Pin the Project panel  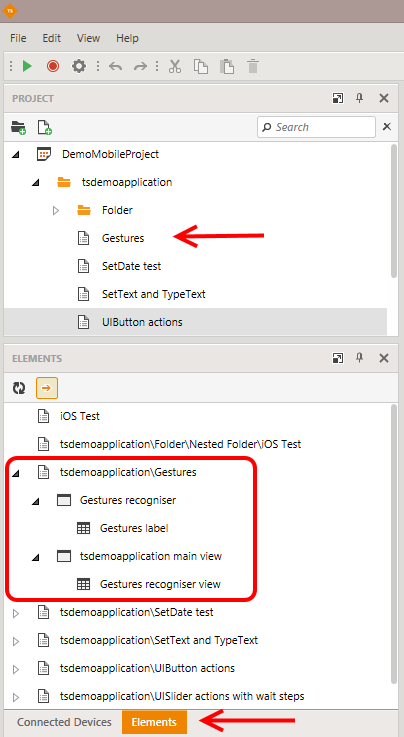[359, 98]
